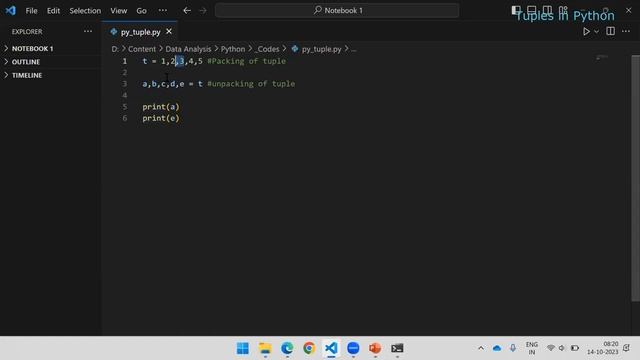
Task: Click the VS Code logo icon
Action: pos(11,10)
